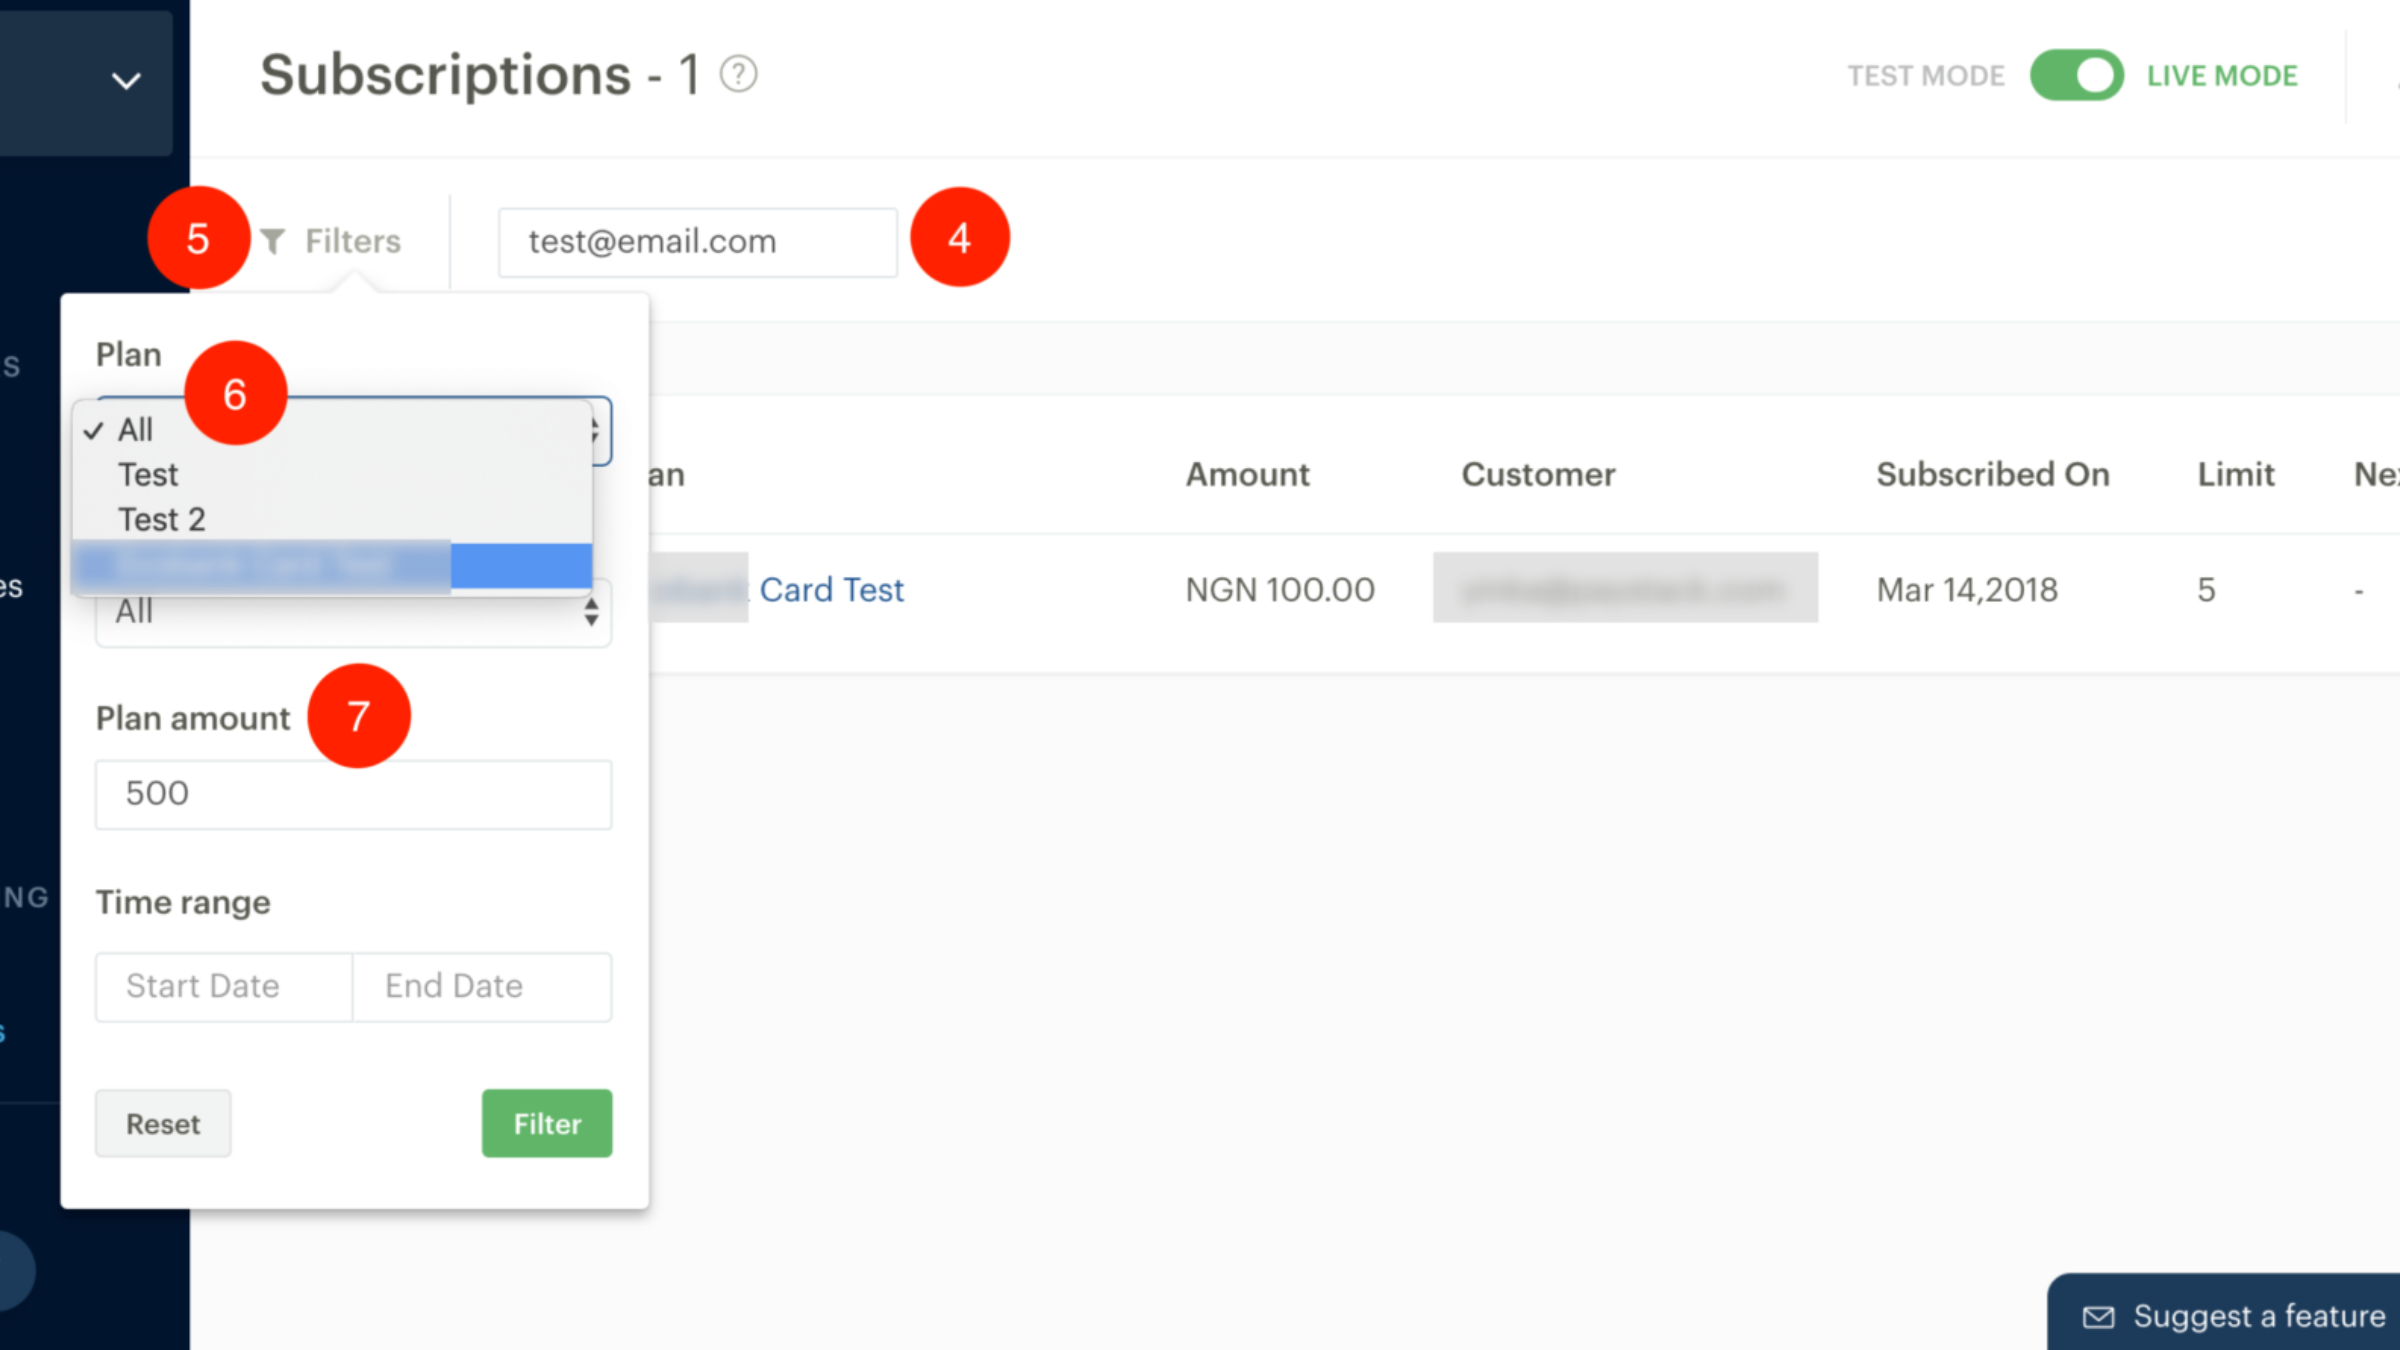Open the Subscriptions help tooltip icon
2400x1350 pixels.
click(737, 72)
